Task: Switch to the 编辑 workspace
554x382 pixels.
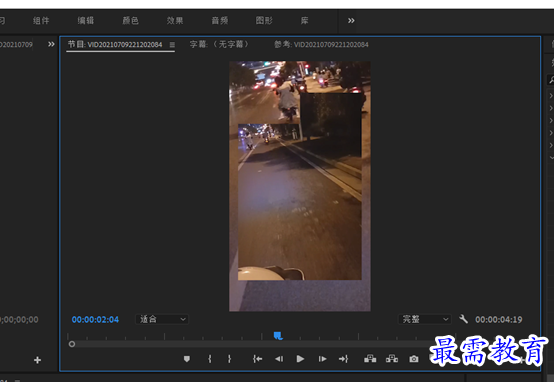Action: point(86,20)
